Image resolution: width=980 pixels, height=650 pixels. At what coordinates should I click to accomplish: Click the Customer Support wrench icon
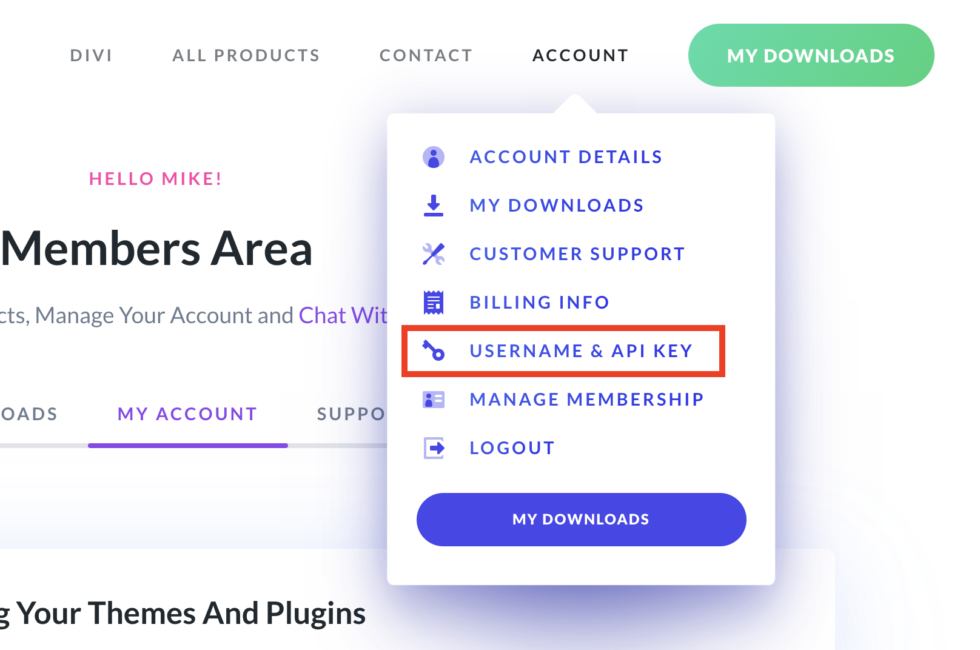coord(433,254)
